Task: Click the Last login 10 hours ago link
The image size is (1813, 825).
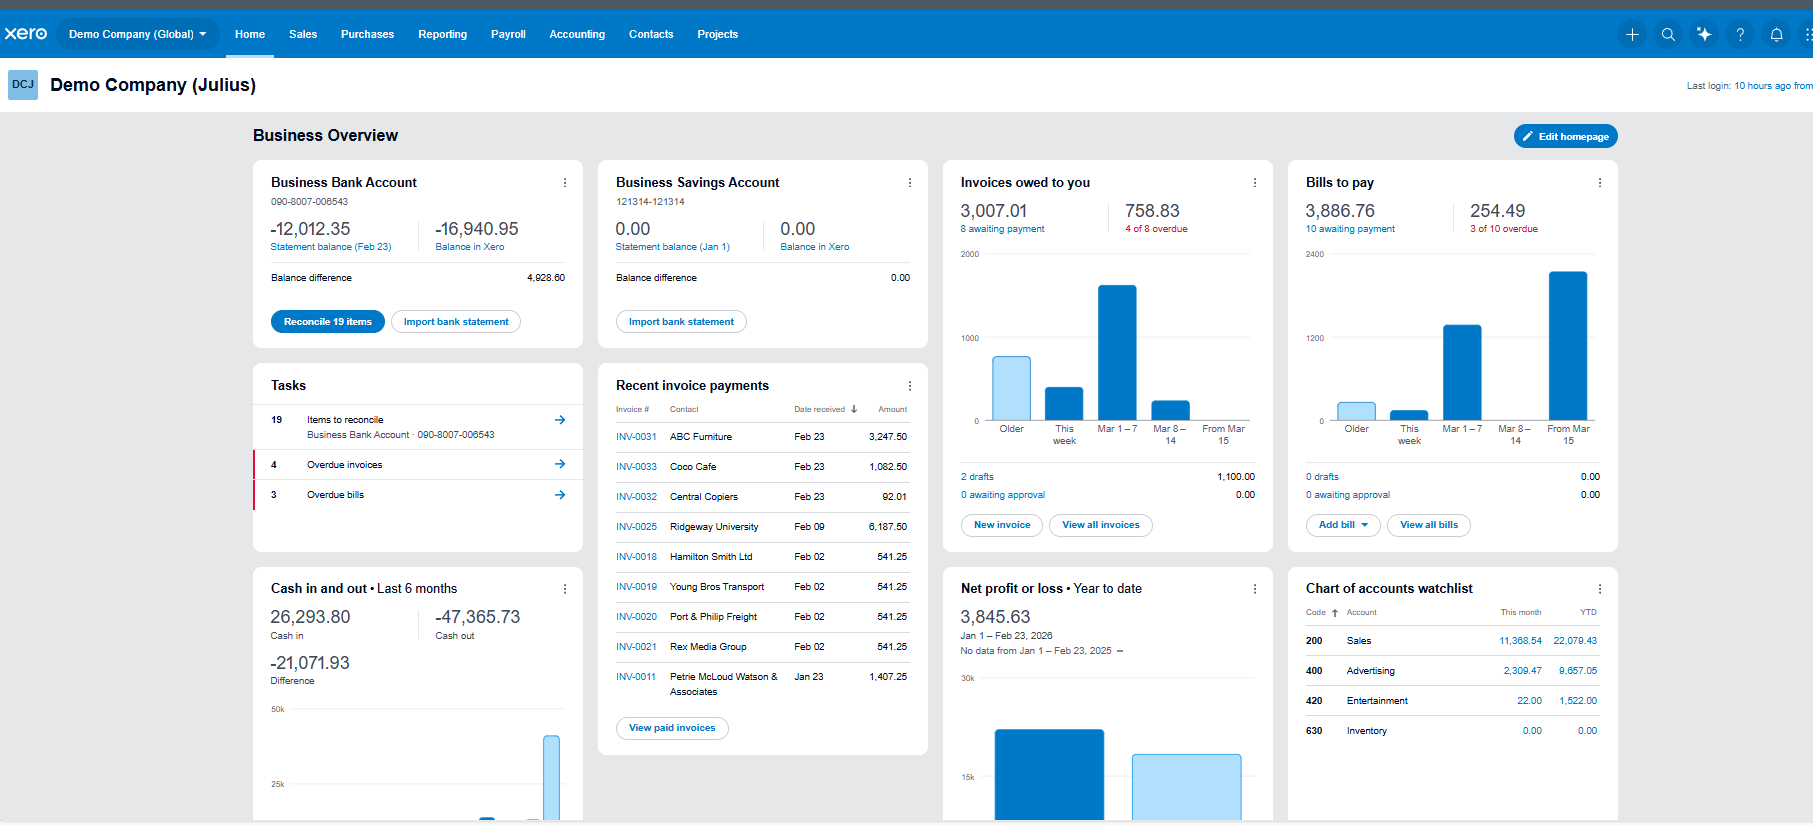Action: point(1773,86)
